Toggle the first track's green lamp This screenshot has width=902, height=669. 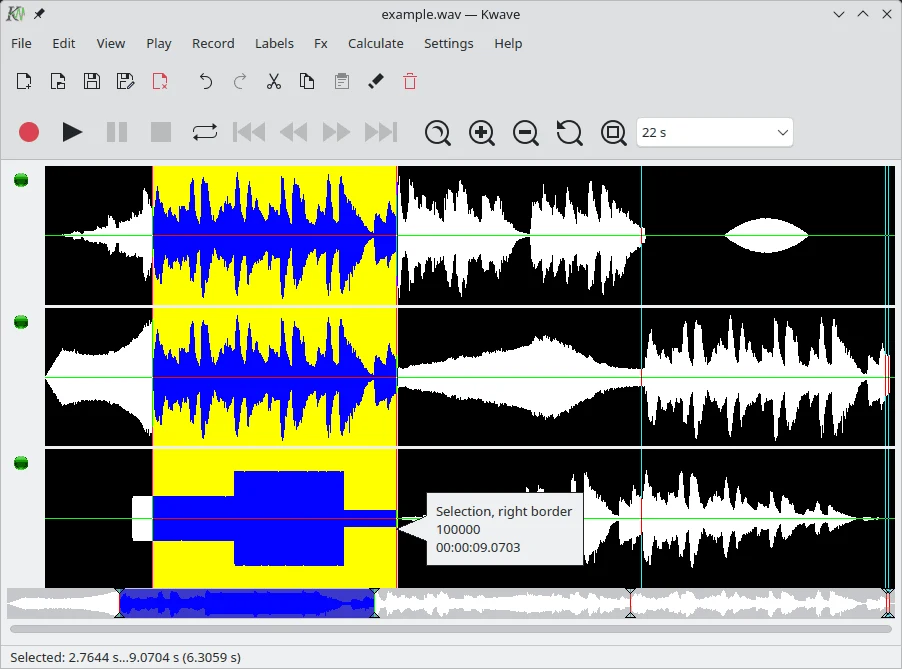(x=21, y=180)
